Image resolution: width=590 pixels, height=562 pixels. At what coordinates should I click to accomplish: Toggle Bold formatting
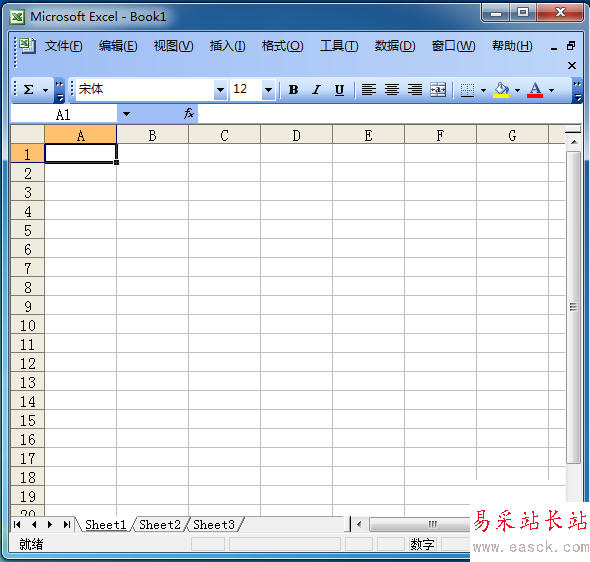(293, 90)
